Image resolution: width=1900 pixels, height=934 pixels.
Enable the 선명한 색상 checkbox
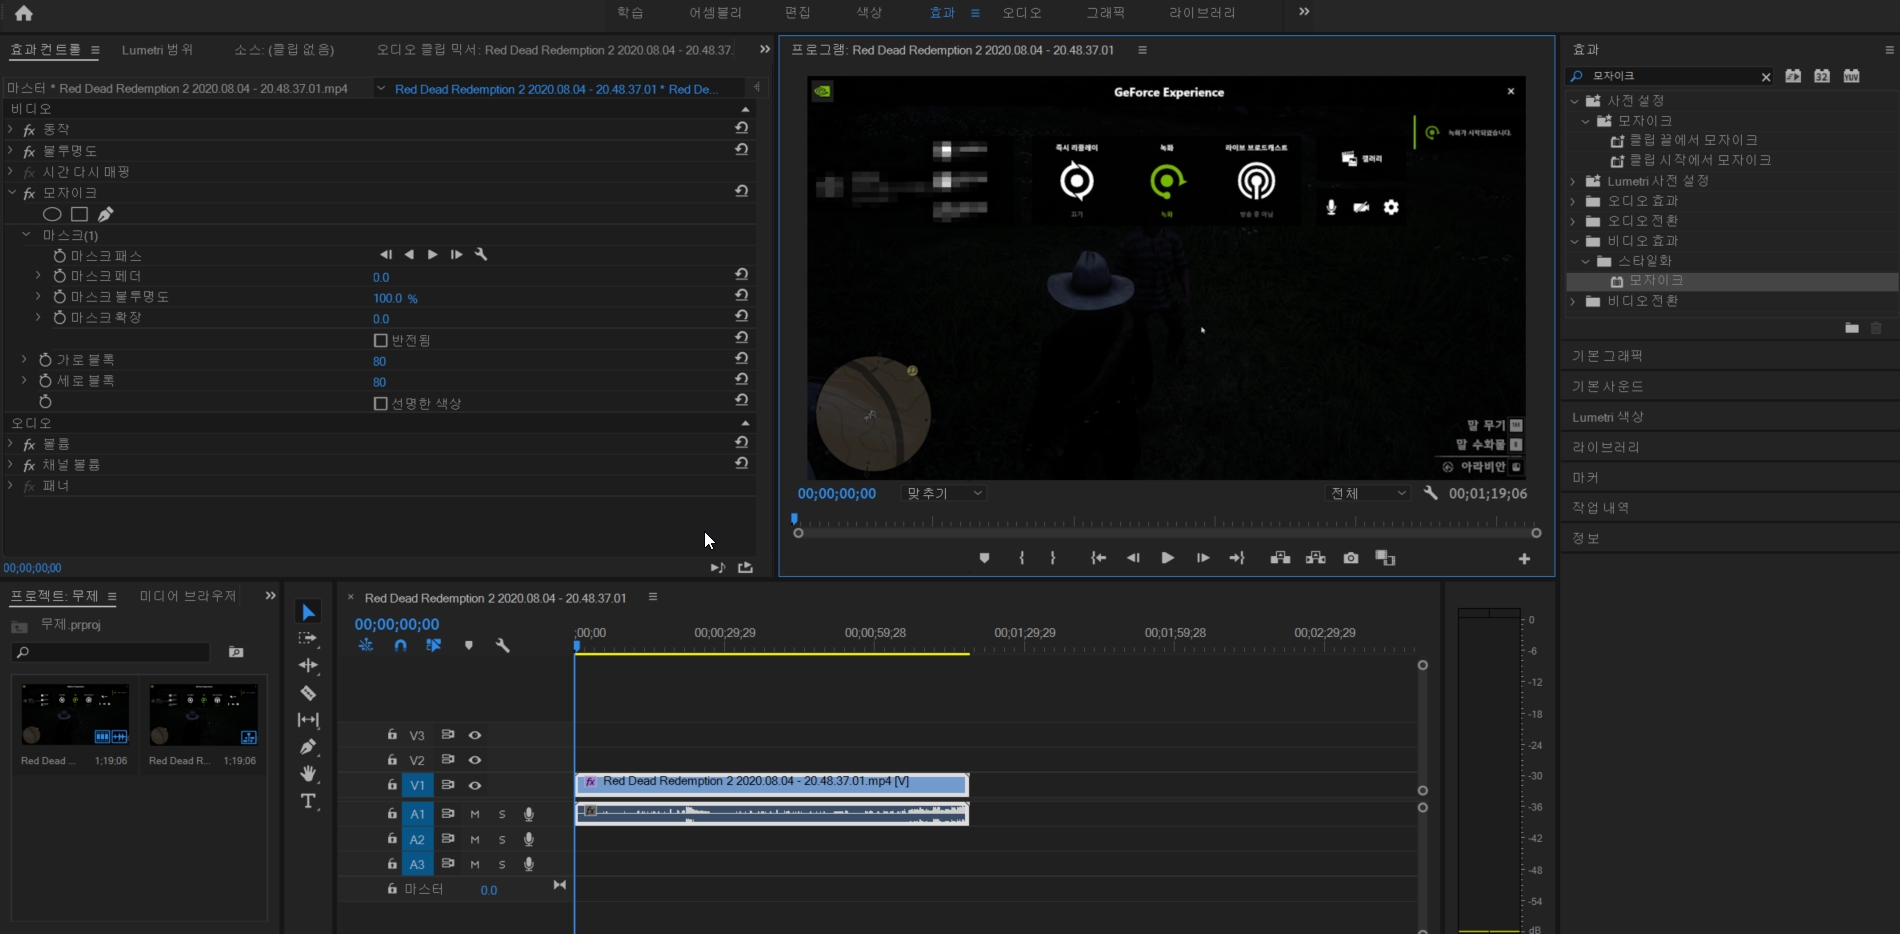click(x=380, y=404)
